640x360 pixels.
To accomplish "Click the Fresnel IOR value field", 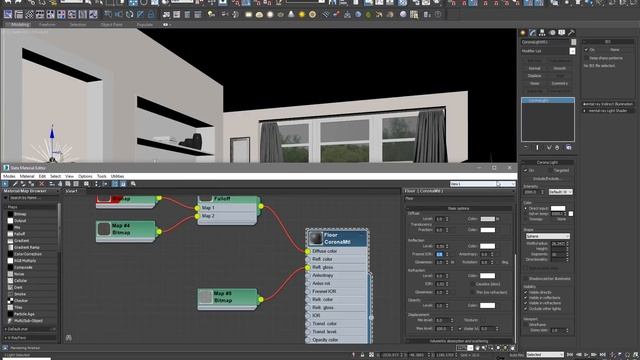I will 440,254.
